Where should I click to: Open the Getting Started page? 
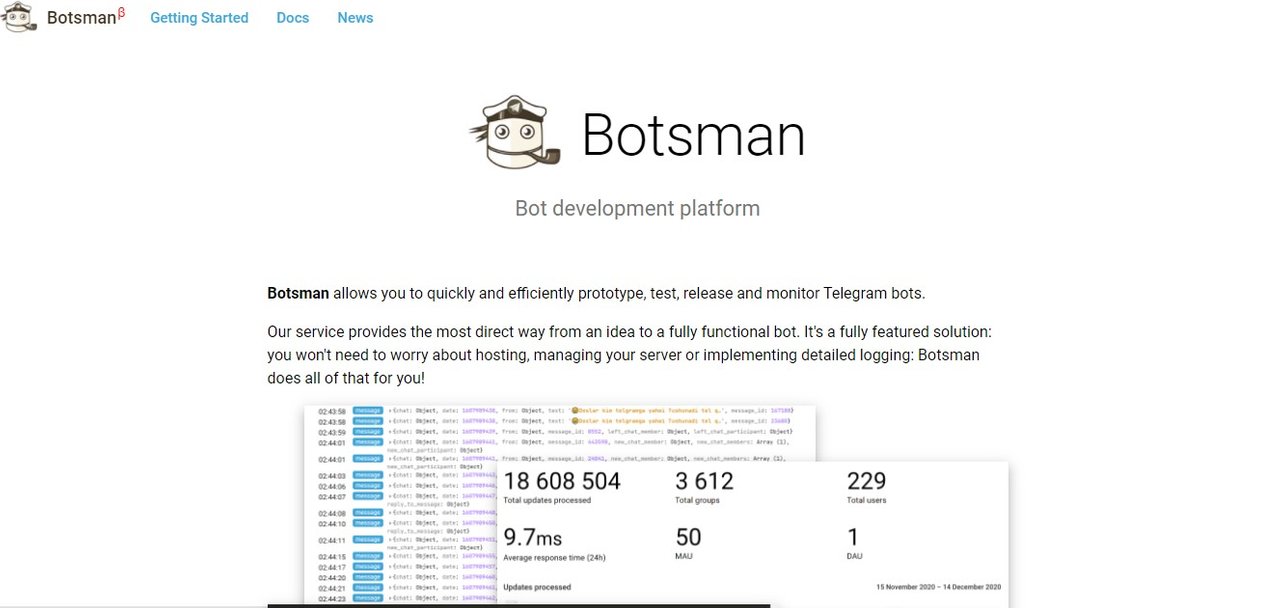pyautogui.click(x=199, y=18)
